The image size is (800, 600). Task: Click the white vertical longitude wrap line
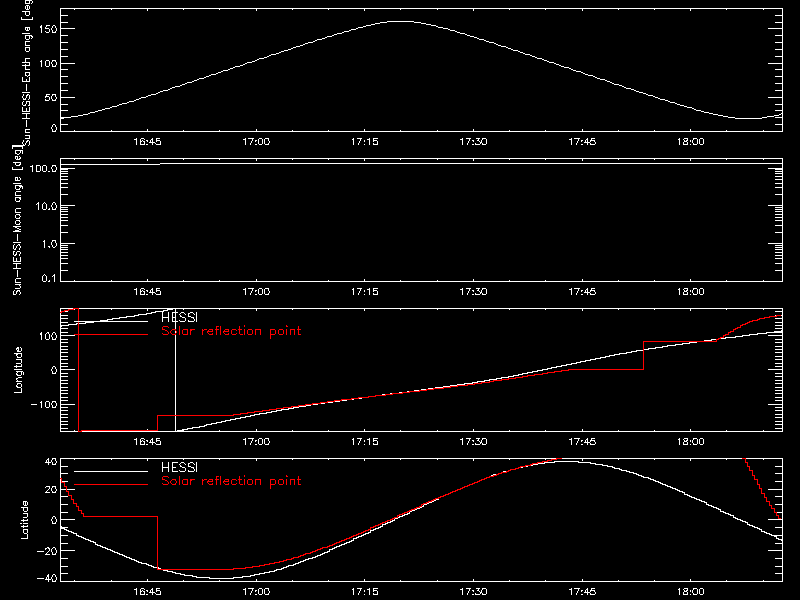point(176,370)
